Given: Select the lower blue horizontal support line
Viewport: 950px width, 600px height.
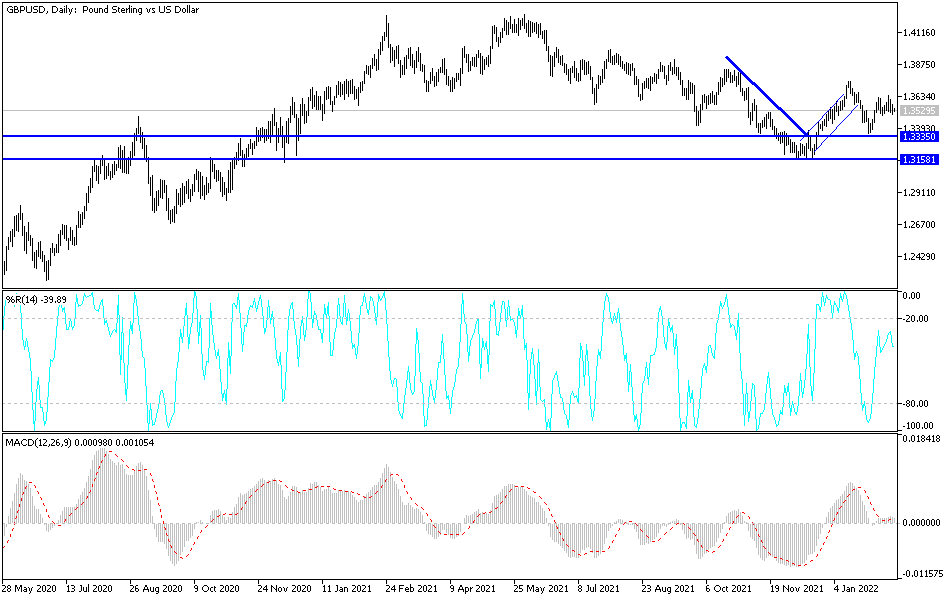Looking at the screenshot, I should coord(400,158).
